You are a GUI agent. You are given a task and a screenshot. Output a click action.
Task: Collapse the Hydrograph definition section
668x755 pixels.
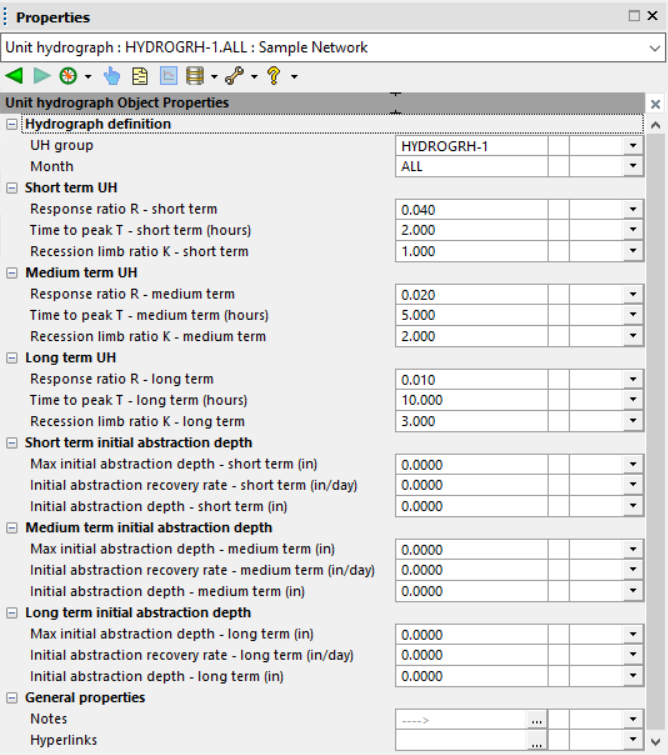pos(12,124)
